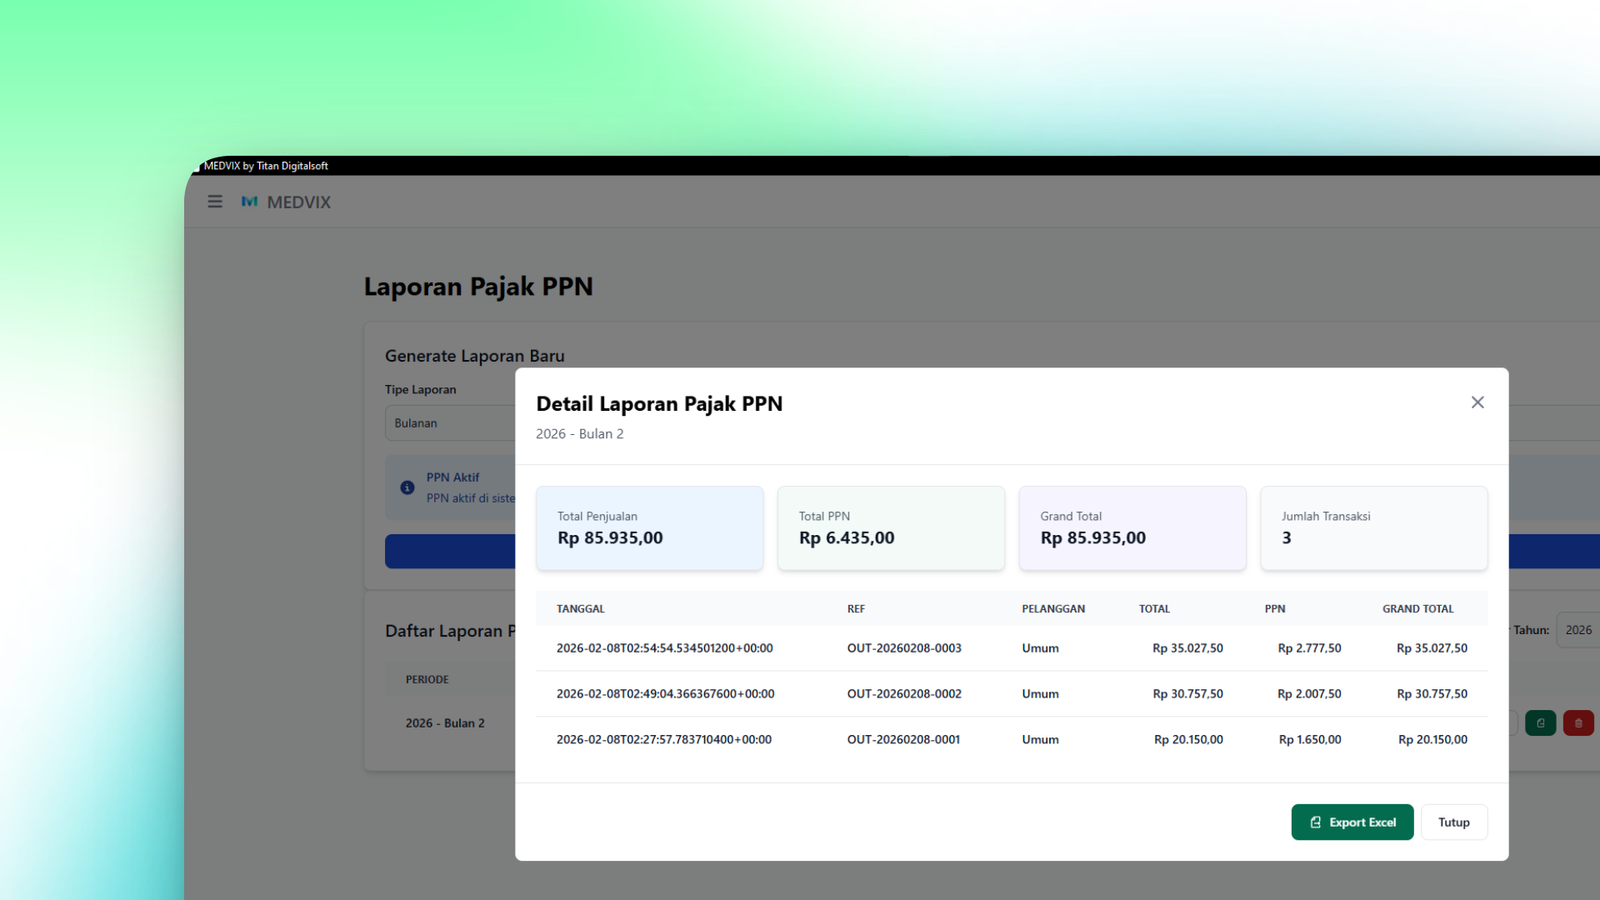1600x900 pixels.
Task: Select the Total PPN summary card
Action: tap(890, 528)
